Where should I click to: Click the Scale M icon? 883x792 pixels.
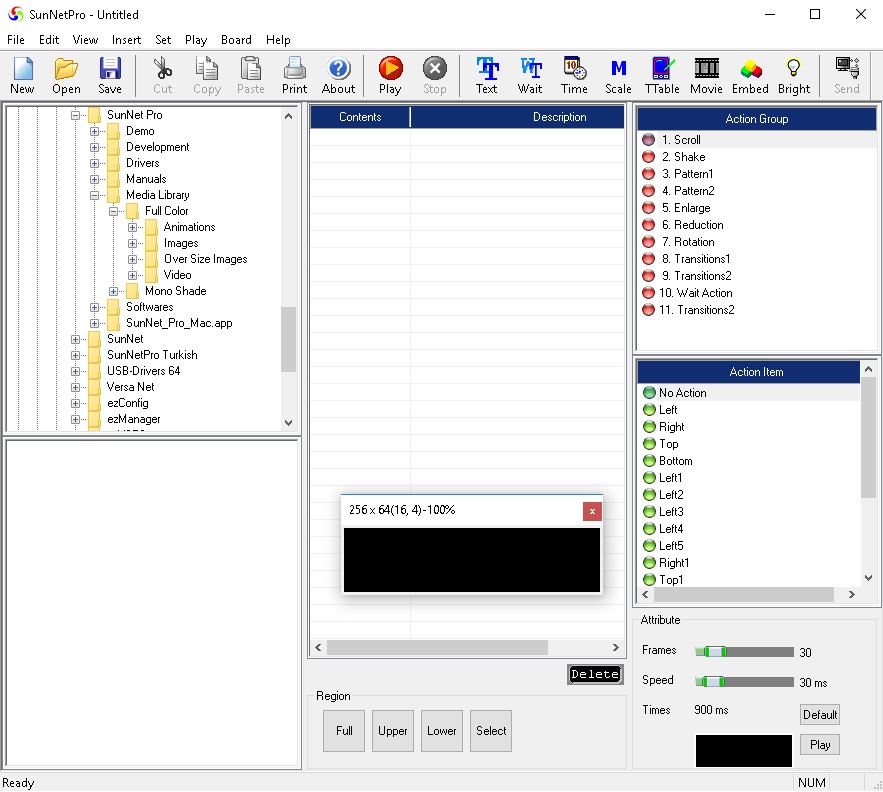618,75
